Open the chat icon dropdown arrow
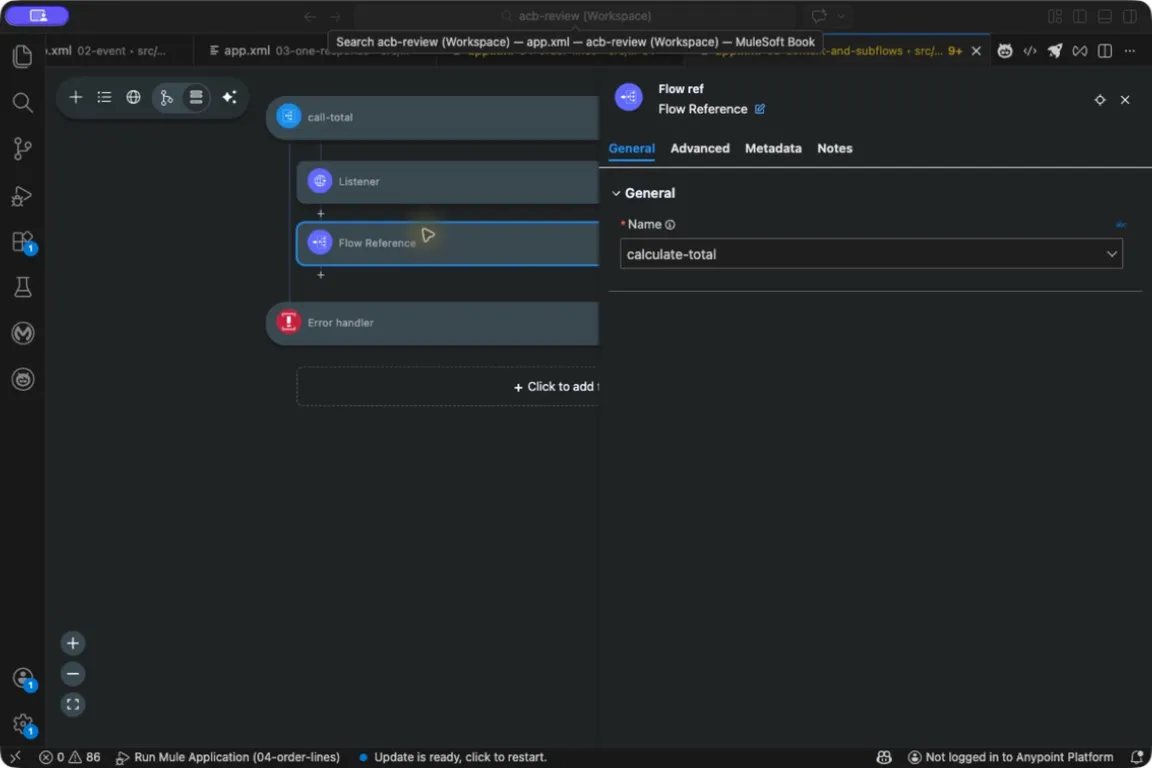Screen dimensions: 1152x768 841,16
